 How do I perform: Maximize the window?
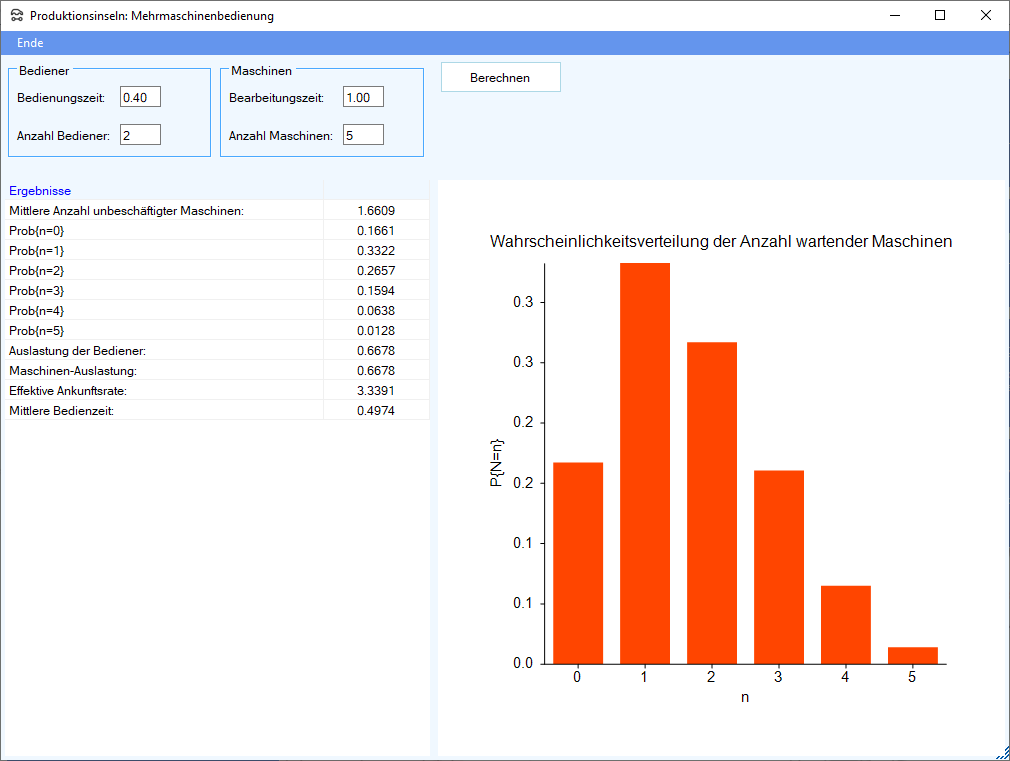(x=940, y=16)
